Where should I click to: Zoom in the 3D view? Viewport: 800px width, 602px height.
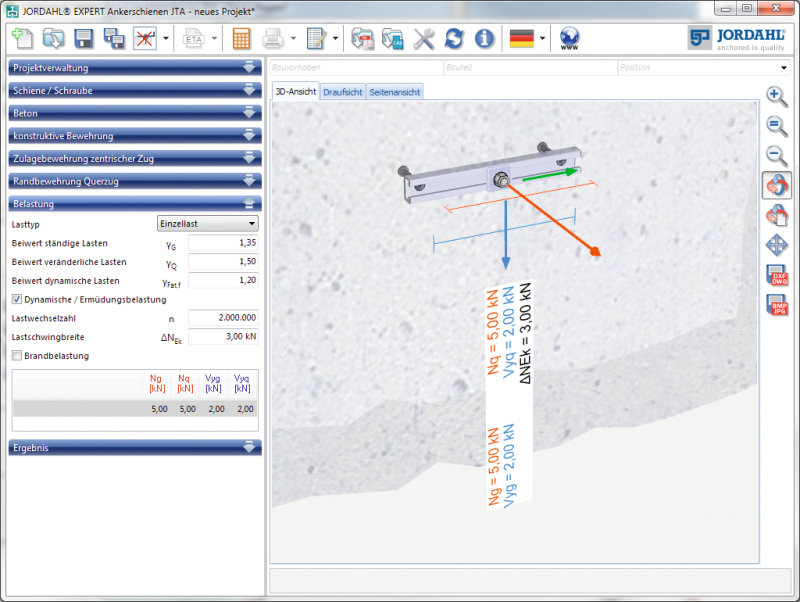tap(777, 96)
